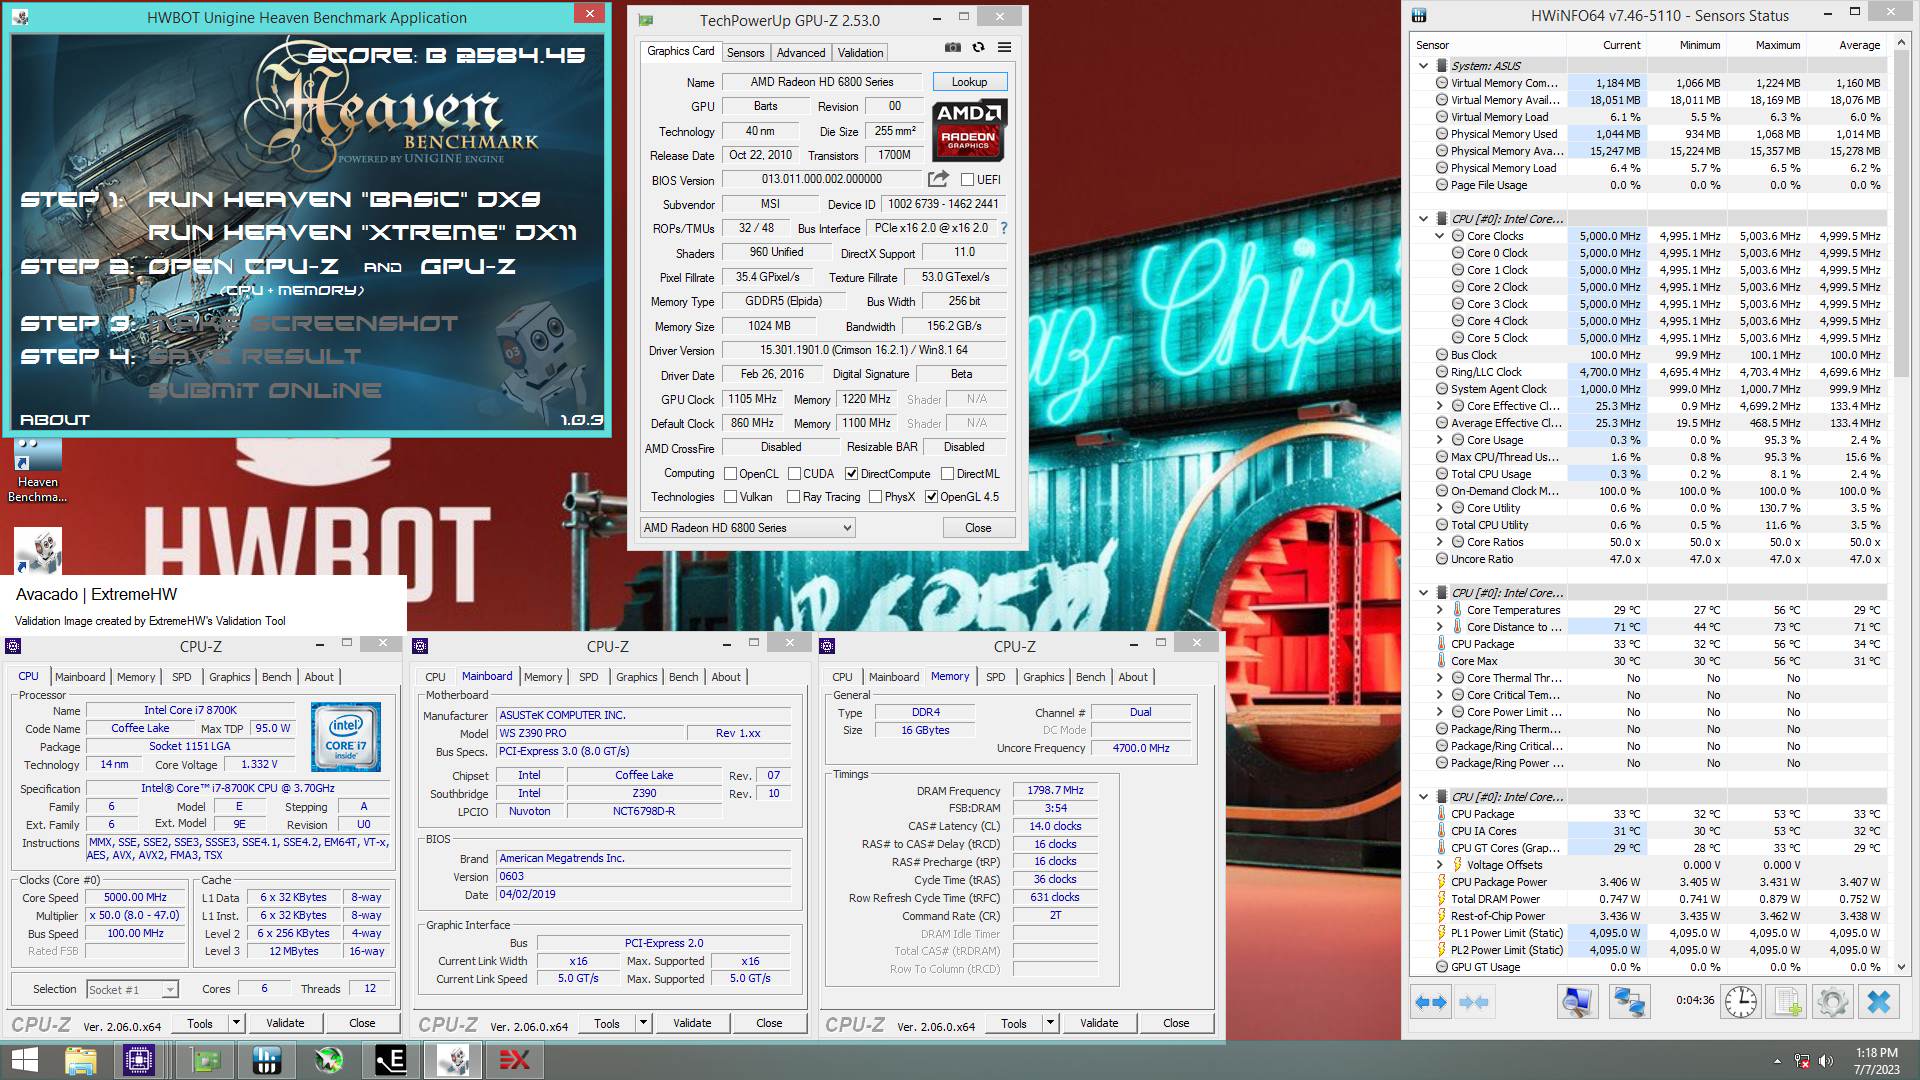Click the Lookup button in GPU-Z
The width and height of the screenshot is (1920, 1080).
969,82
